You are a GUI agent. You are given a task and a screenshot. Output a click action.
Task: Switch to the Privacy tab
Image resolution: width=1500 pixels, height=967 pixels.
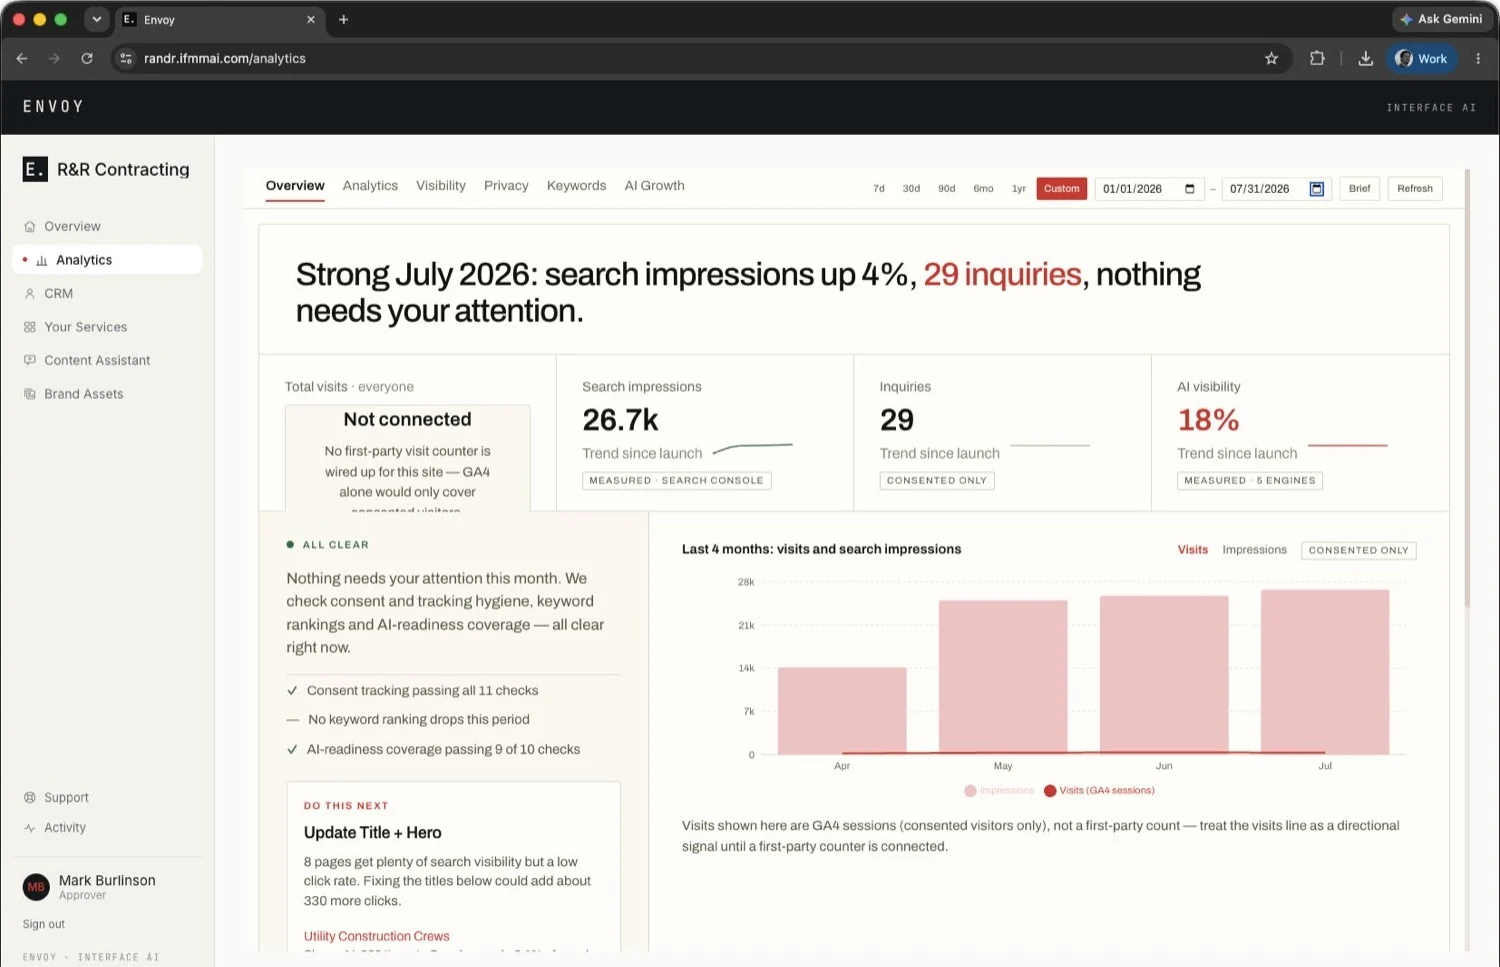[x=506, y=186]
